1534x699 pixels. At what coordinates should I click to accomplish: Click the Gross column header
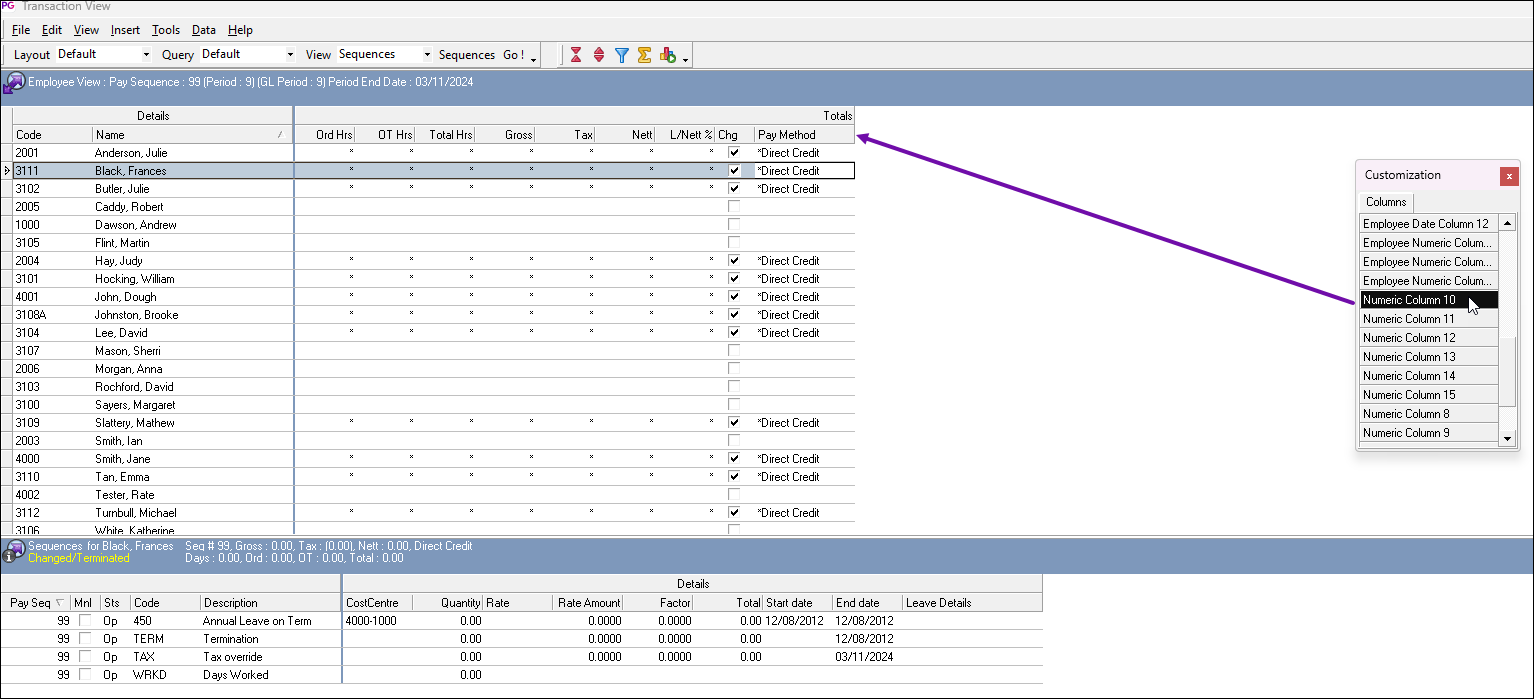tap(505, 135)
